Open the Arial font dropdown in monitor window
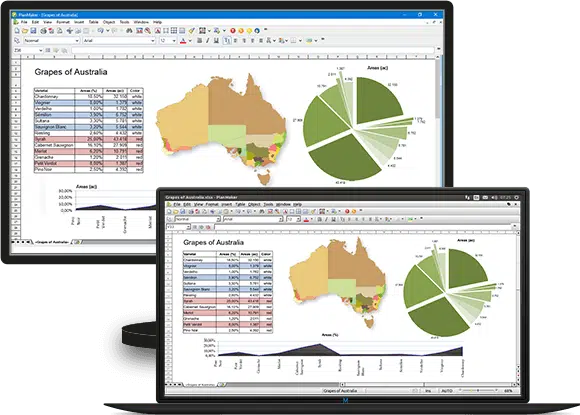This screenshot has width=580, height=415. pyautogui.click(x=119, y=41)
